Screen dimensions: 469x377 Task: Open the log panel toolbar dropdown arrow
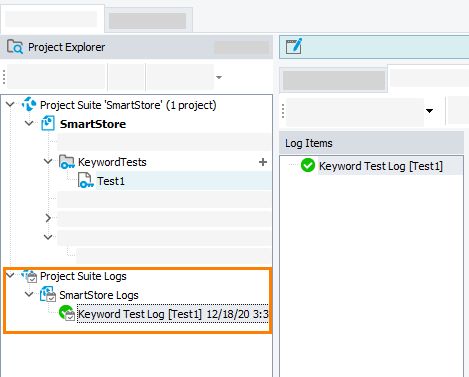[x=429, y=111]
